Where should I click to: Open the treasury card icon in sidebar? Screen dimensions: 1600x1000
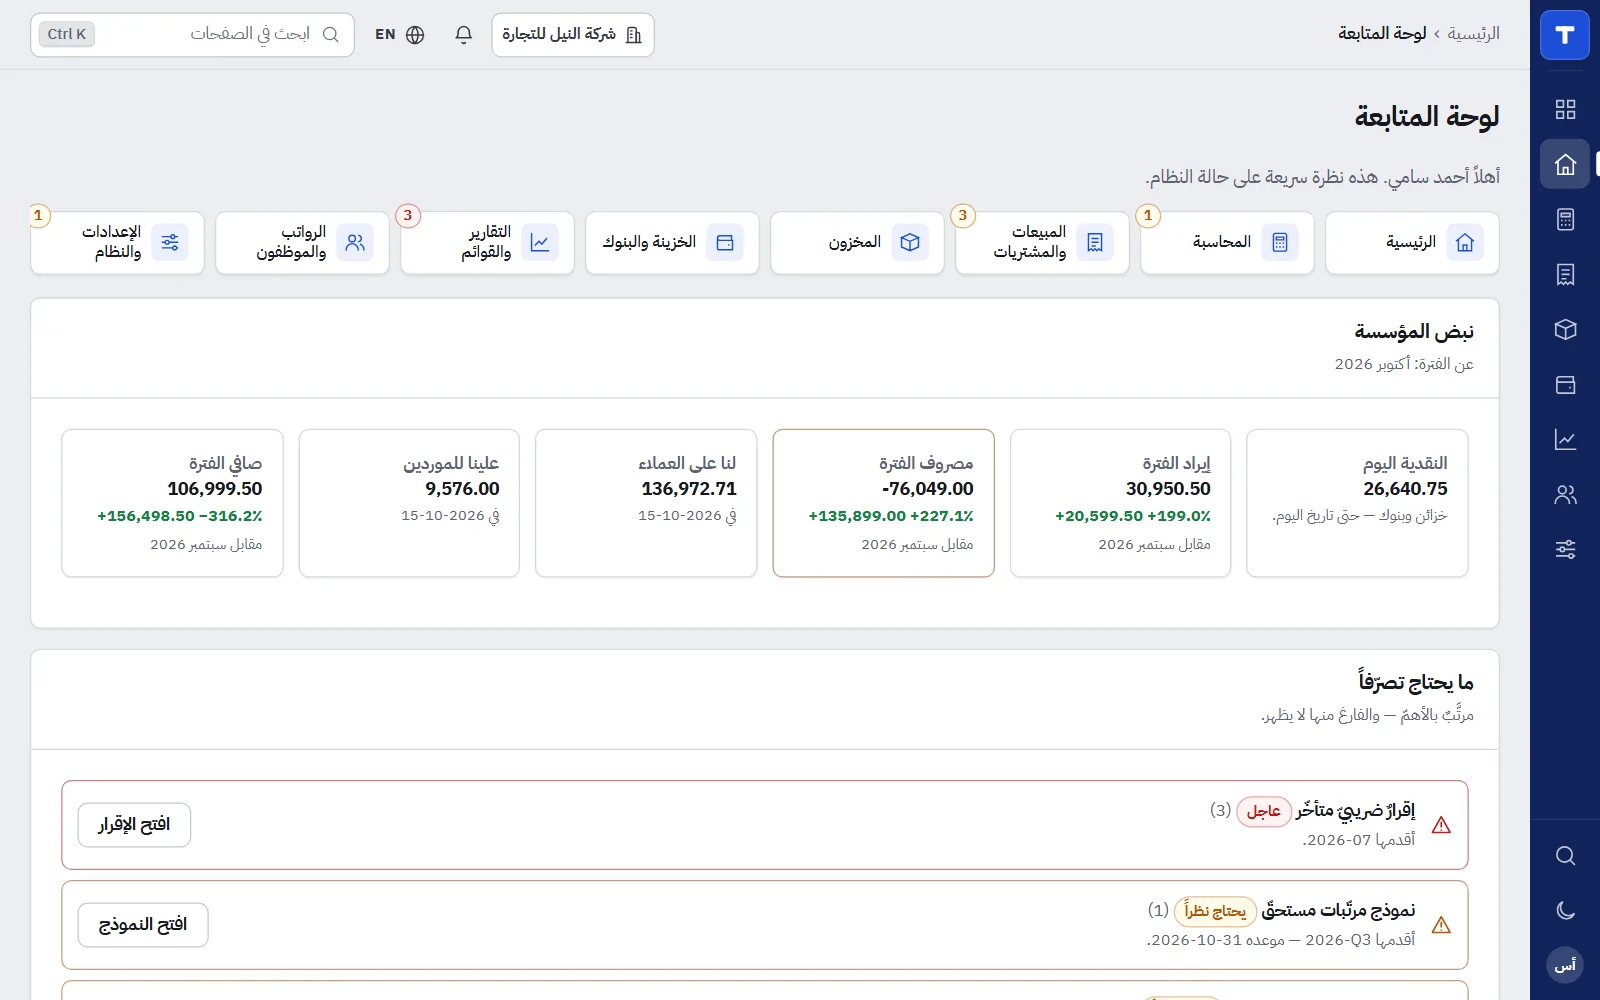1565,384
